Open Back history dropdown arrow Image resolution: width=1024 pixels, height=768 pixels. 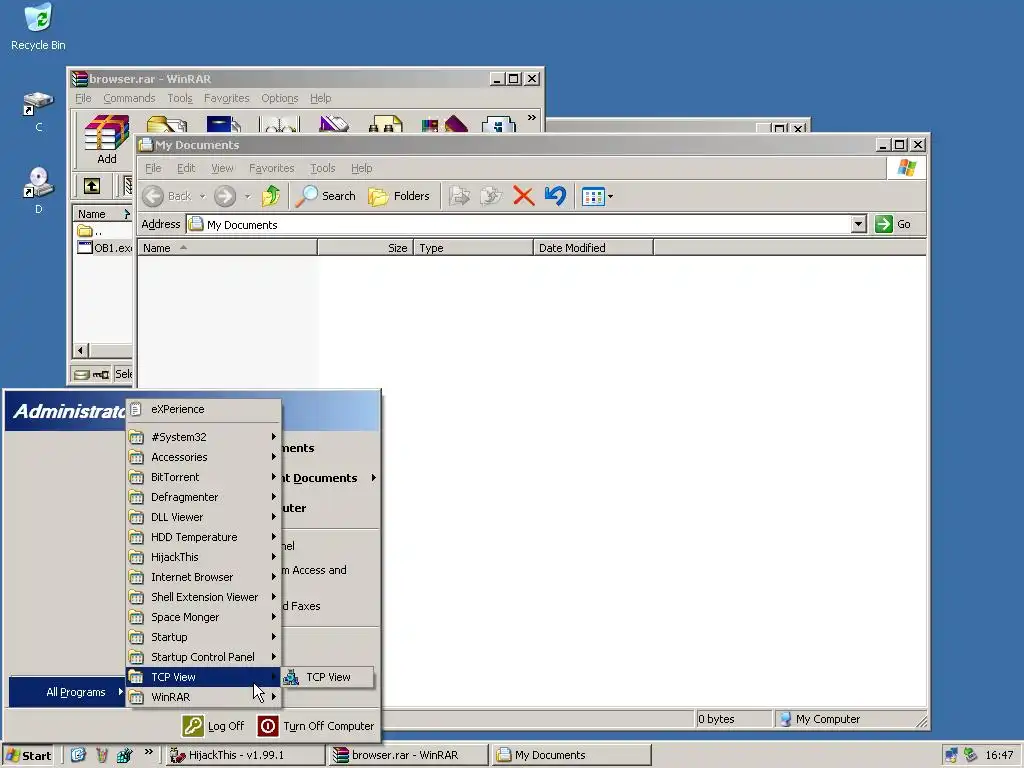pos(202,196)
